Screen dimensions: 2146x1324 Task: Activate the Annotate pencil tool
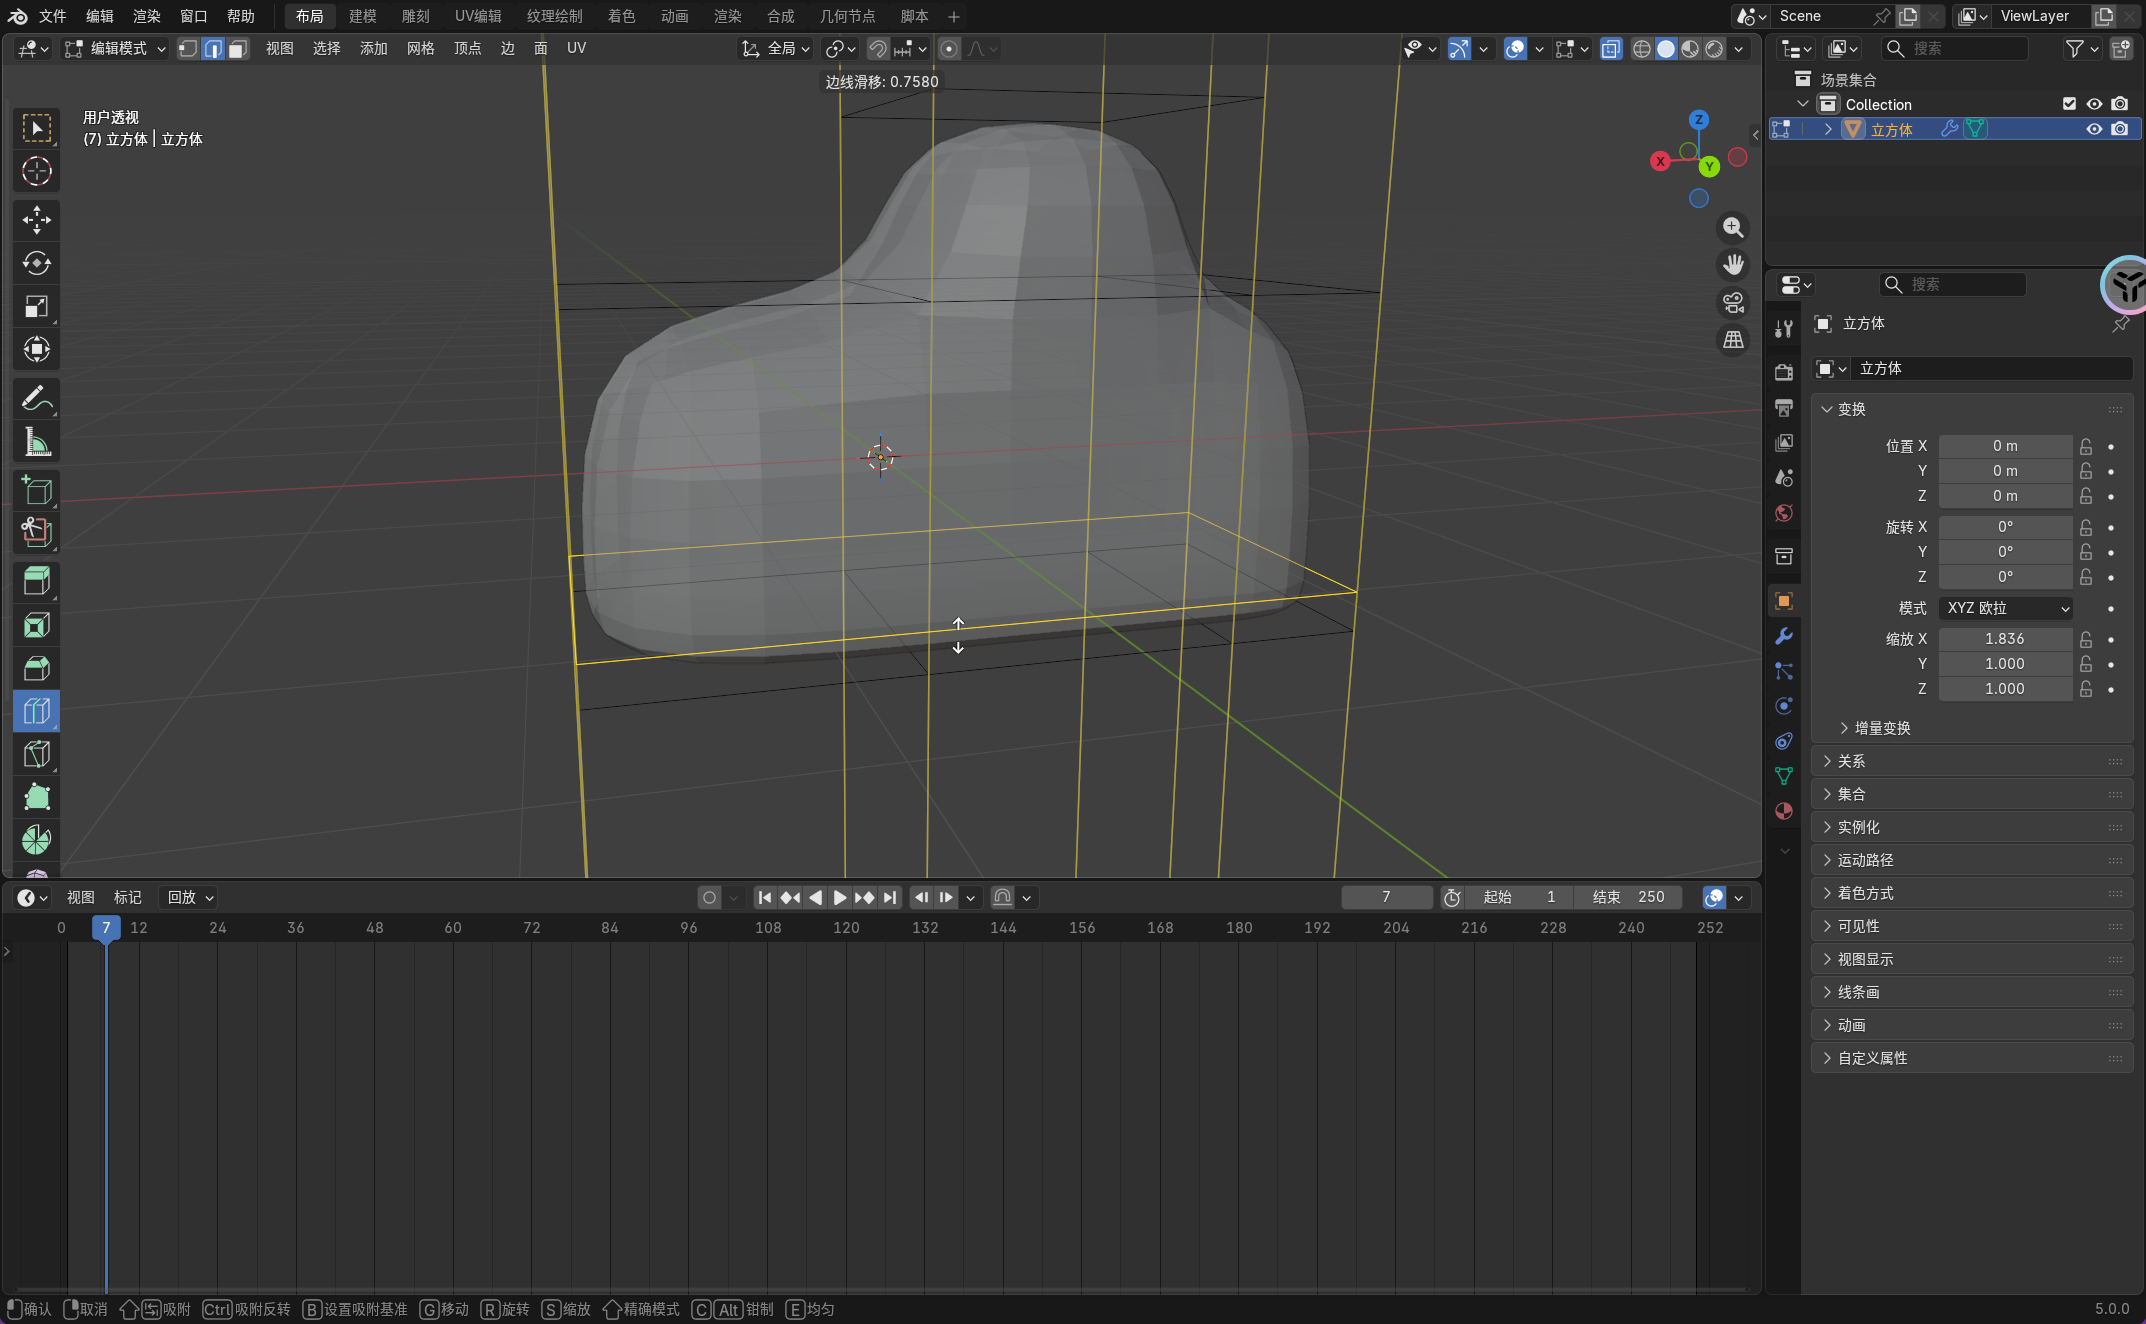pos(36,399)
